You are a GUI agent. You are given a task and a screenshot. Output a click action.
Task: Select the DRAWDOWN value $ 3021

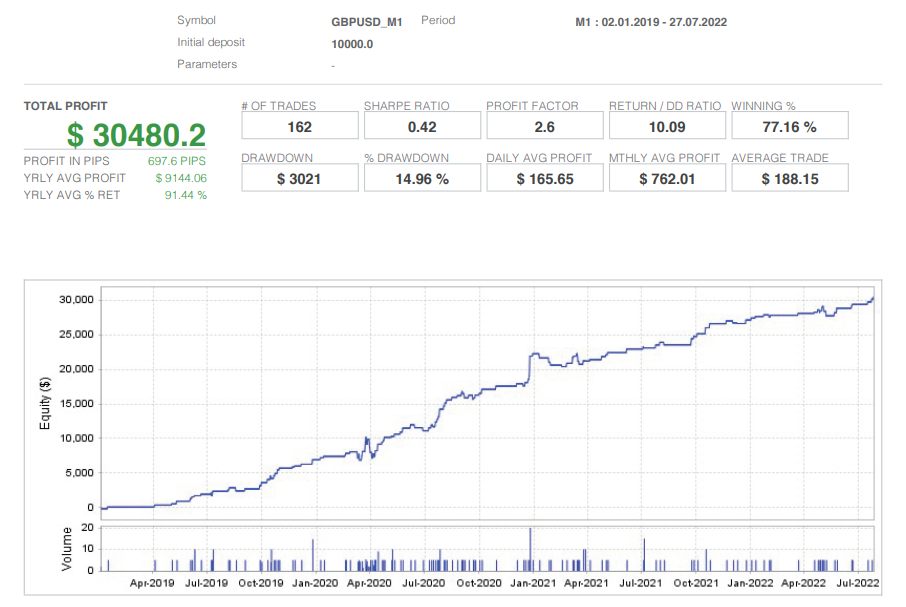point(299,177)
